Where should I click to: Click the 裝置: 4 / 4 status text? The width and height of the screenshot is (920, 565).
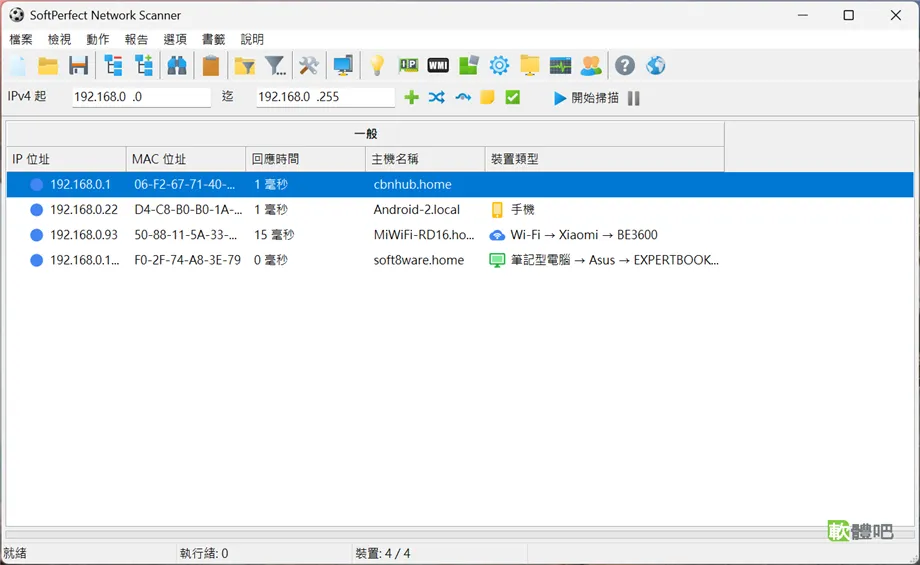coord(383,553)
